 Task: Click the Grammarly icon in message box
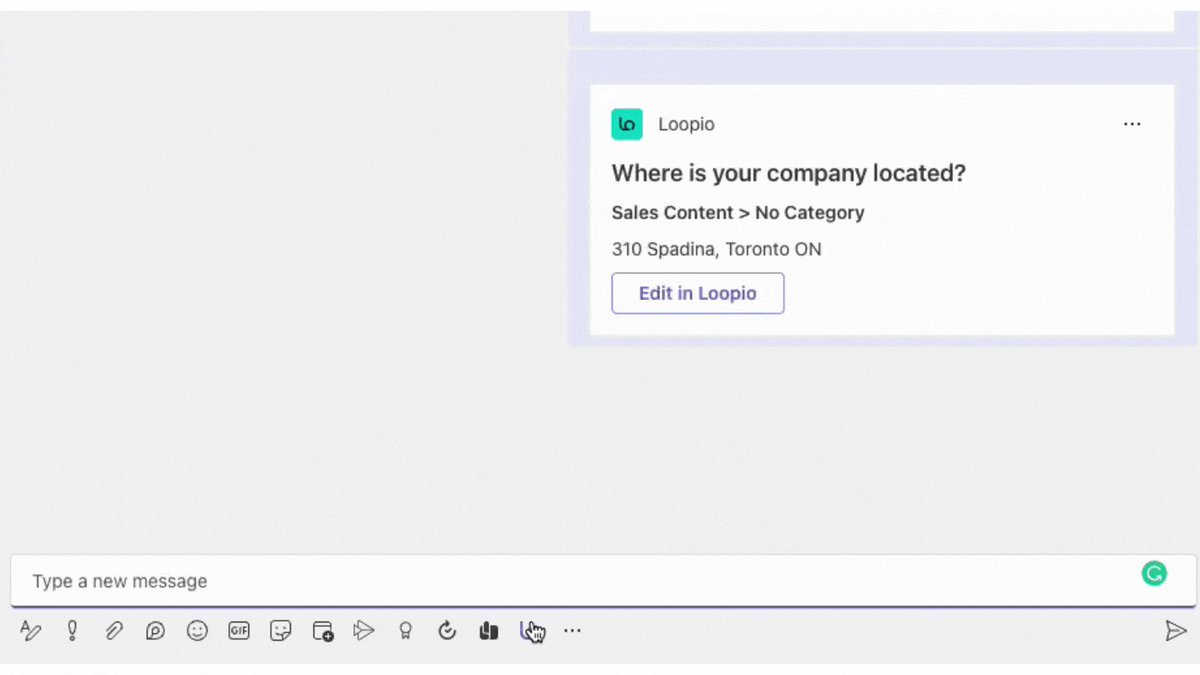pyautogui.click(x=1154, y=574)
